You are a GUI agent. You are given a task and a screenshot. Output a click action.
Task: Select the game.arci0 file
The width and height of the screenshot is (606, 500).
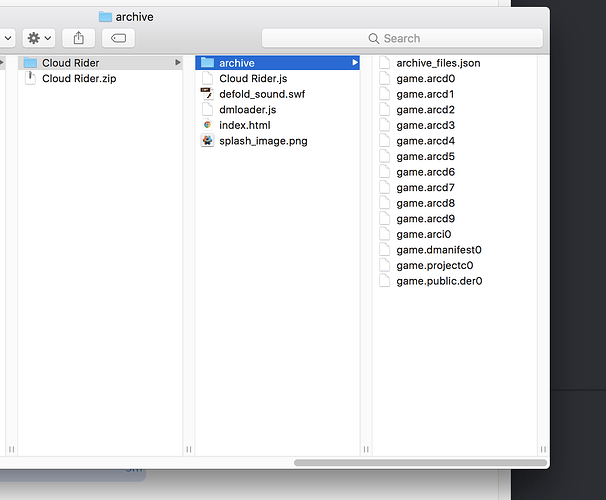tap(423, 235)
